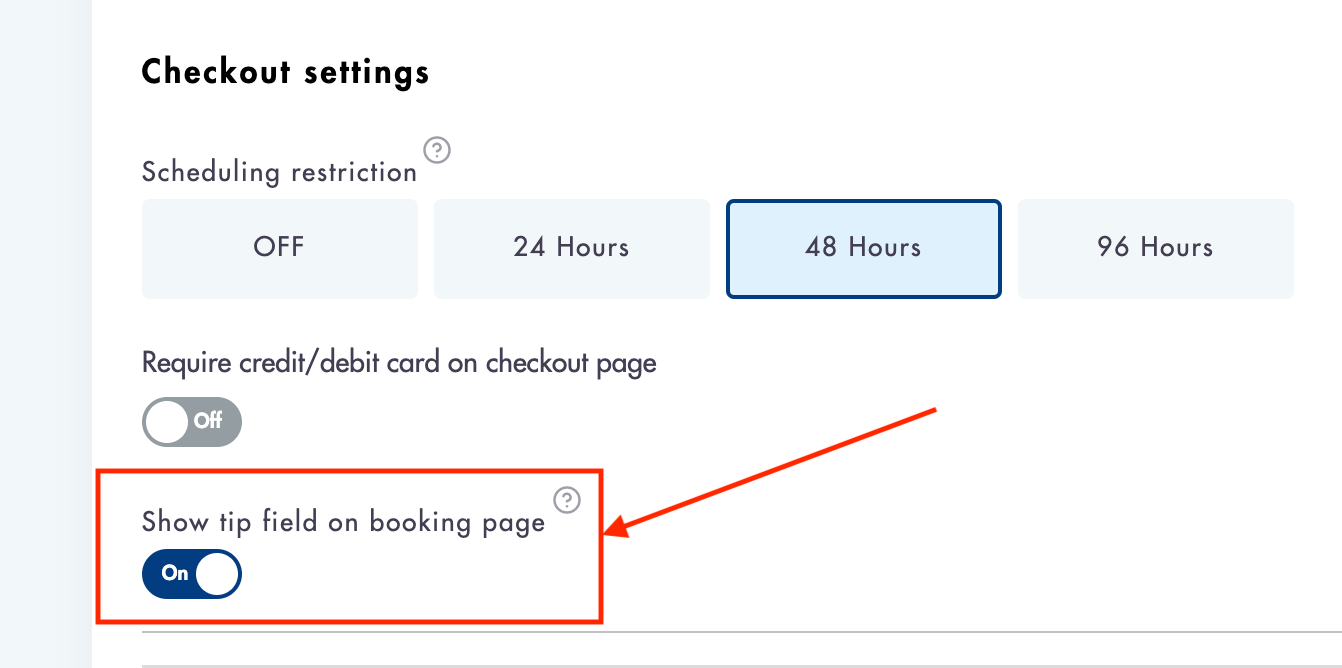Click the grey knob of the card toggle
The image size is (1342, 668).
point(167,422)
